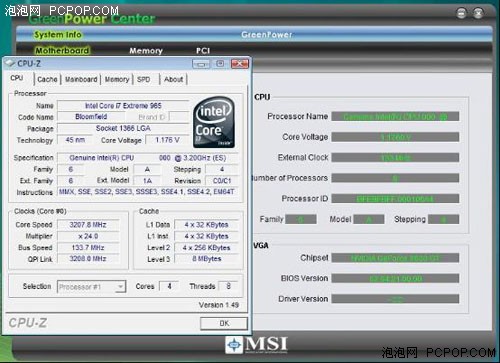Click the "3208.0 MHz" QPI Link value

click(88, 259)
